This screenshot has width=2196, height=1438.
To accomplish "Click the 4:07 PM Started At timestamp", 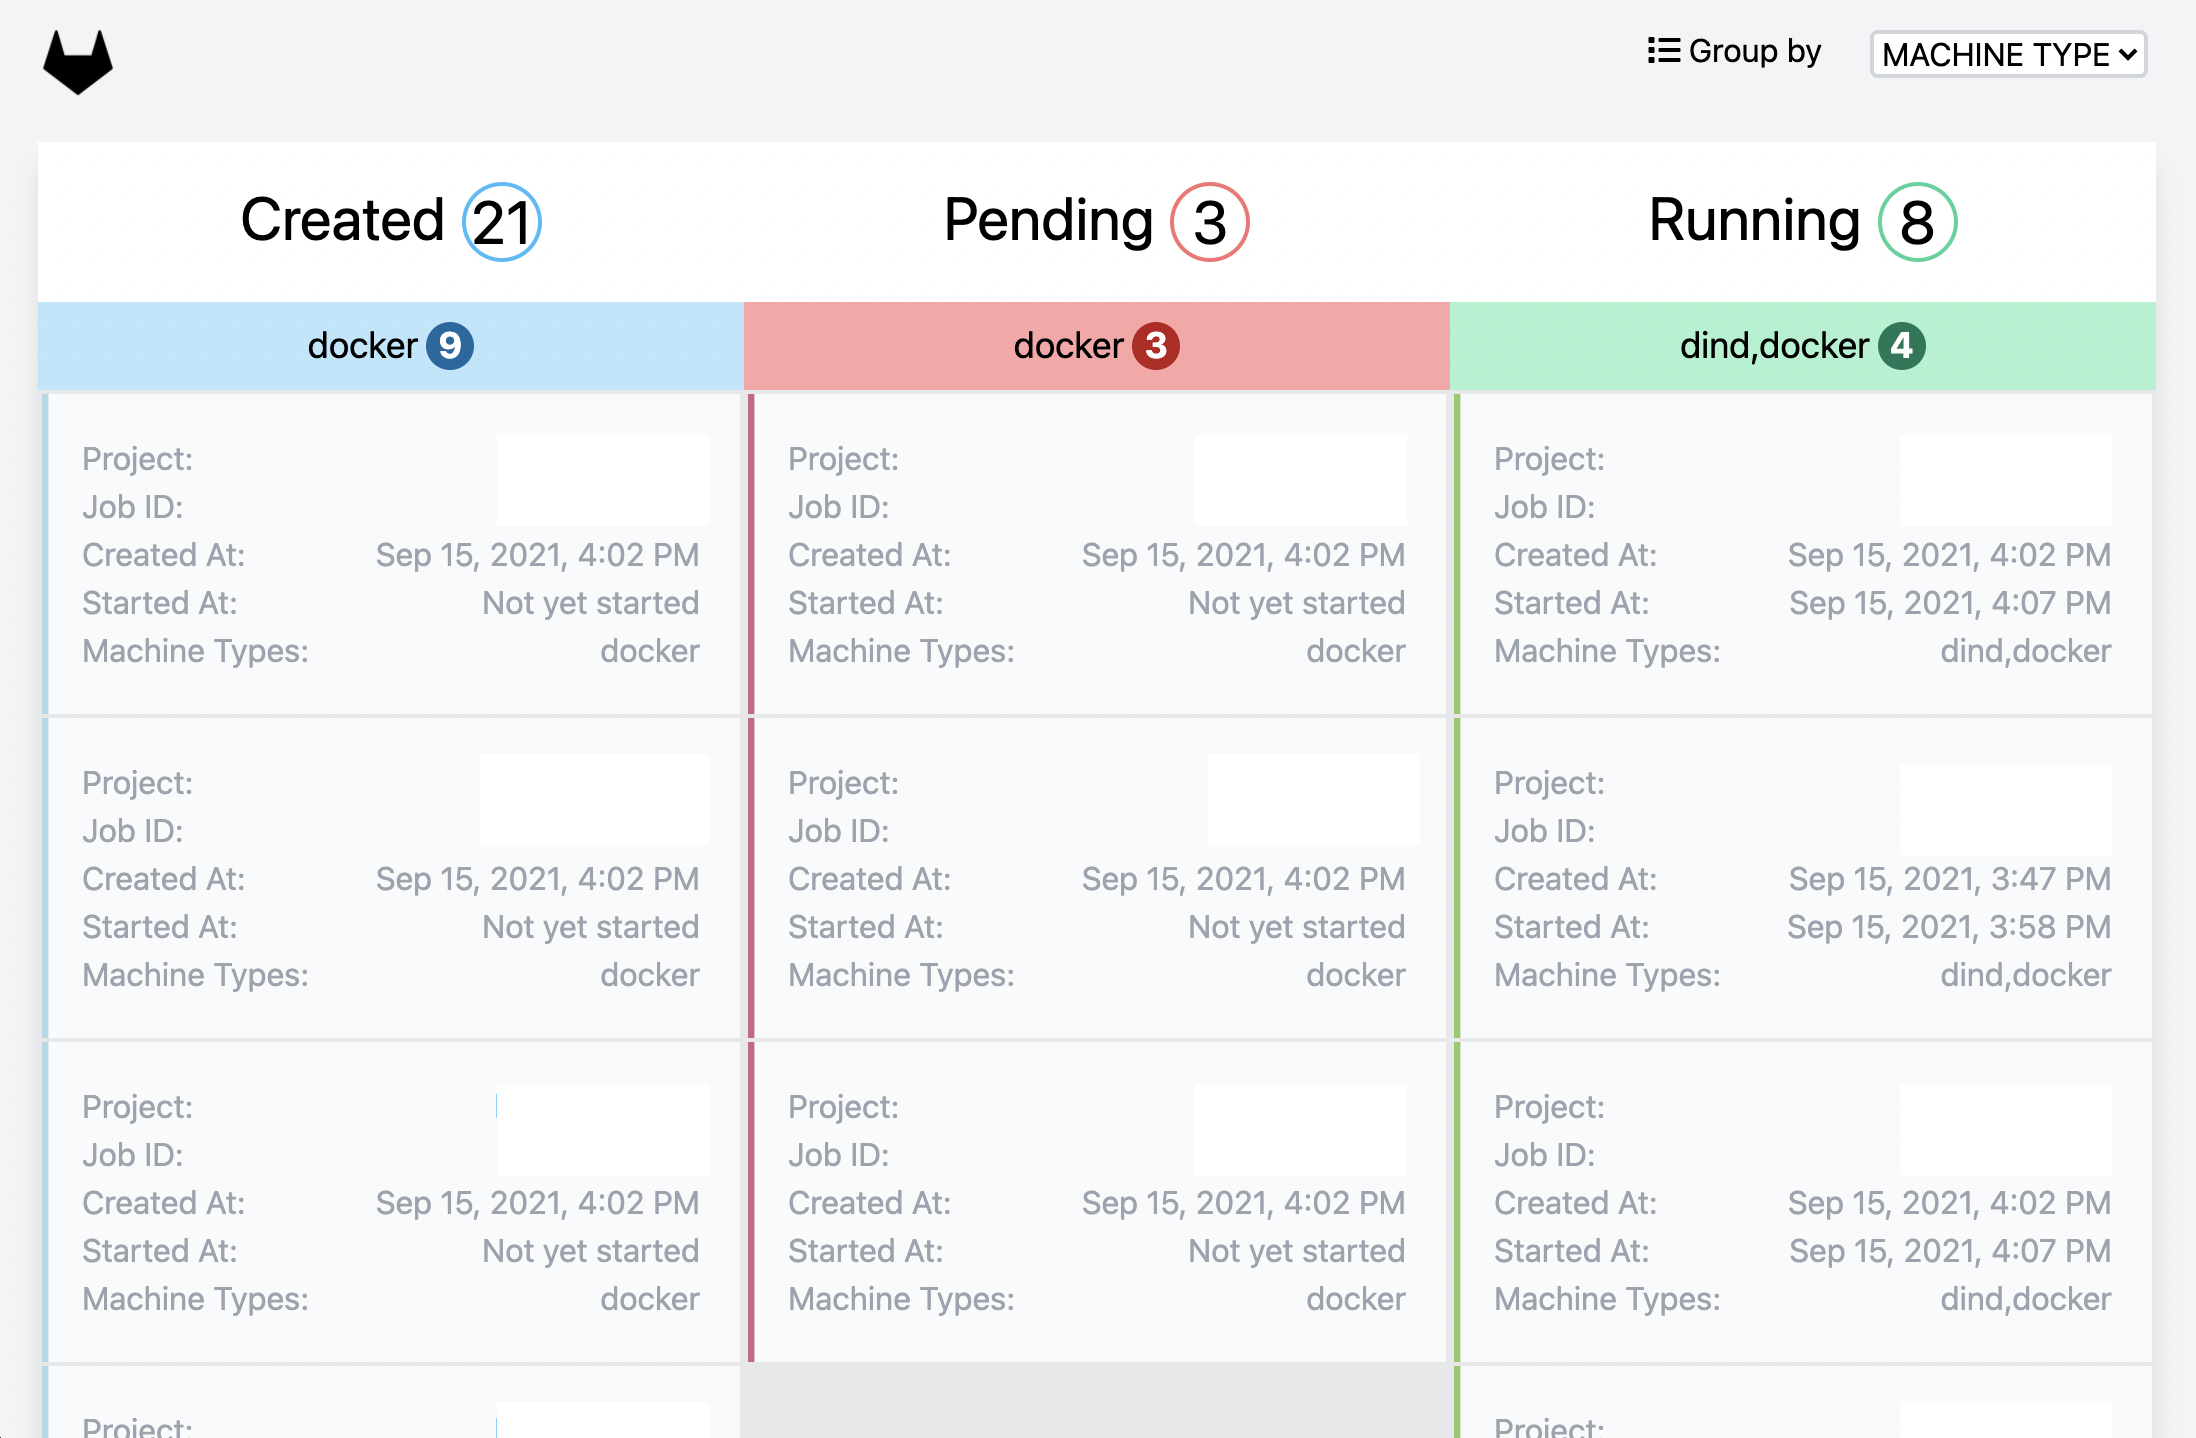I will pyautogui.click(x=1948, y=602).
